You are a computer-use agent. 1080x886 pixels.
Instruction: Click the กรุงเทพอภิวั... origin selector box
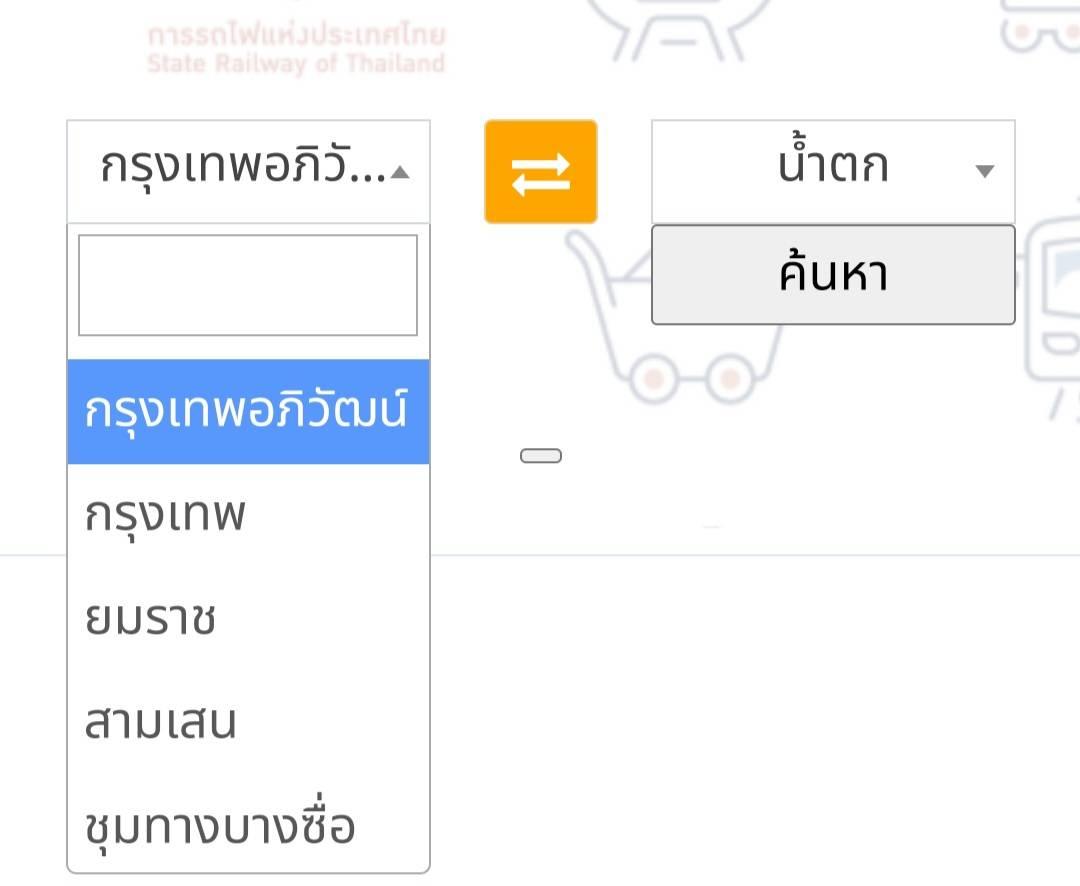pos(248,172)
